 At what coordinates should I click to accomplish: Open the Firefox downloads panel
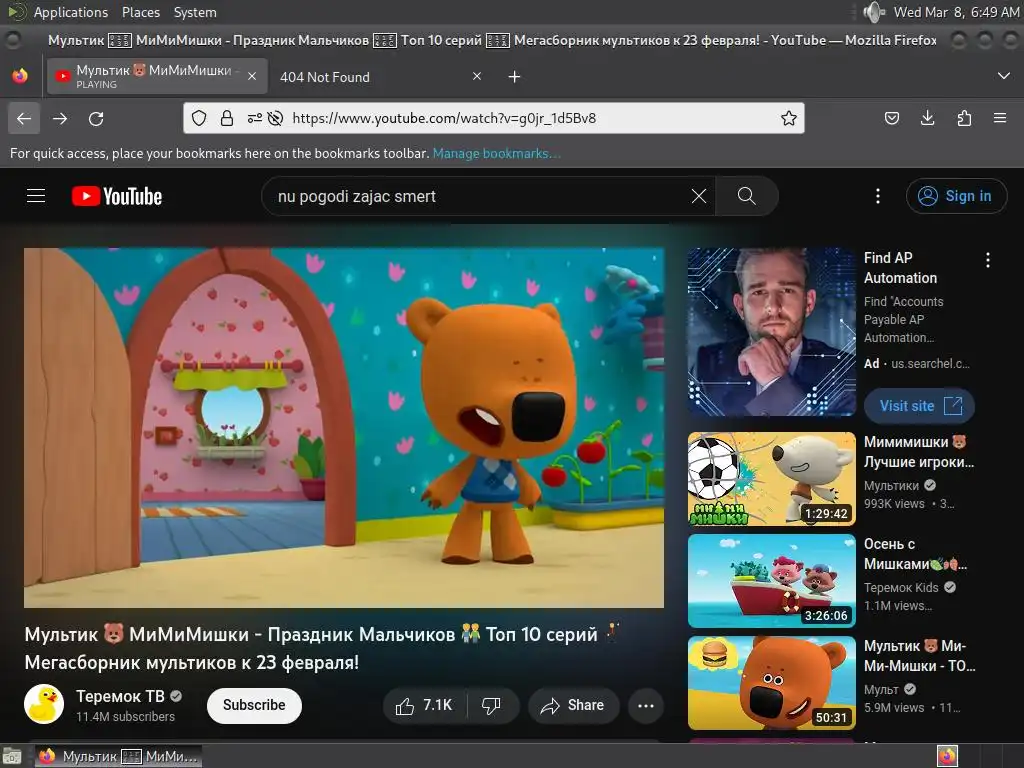pos(927,118)
